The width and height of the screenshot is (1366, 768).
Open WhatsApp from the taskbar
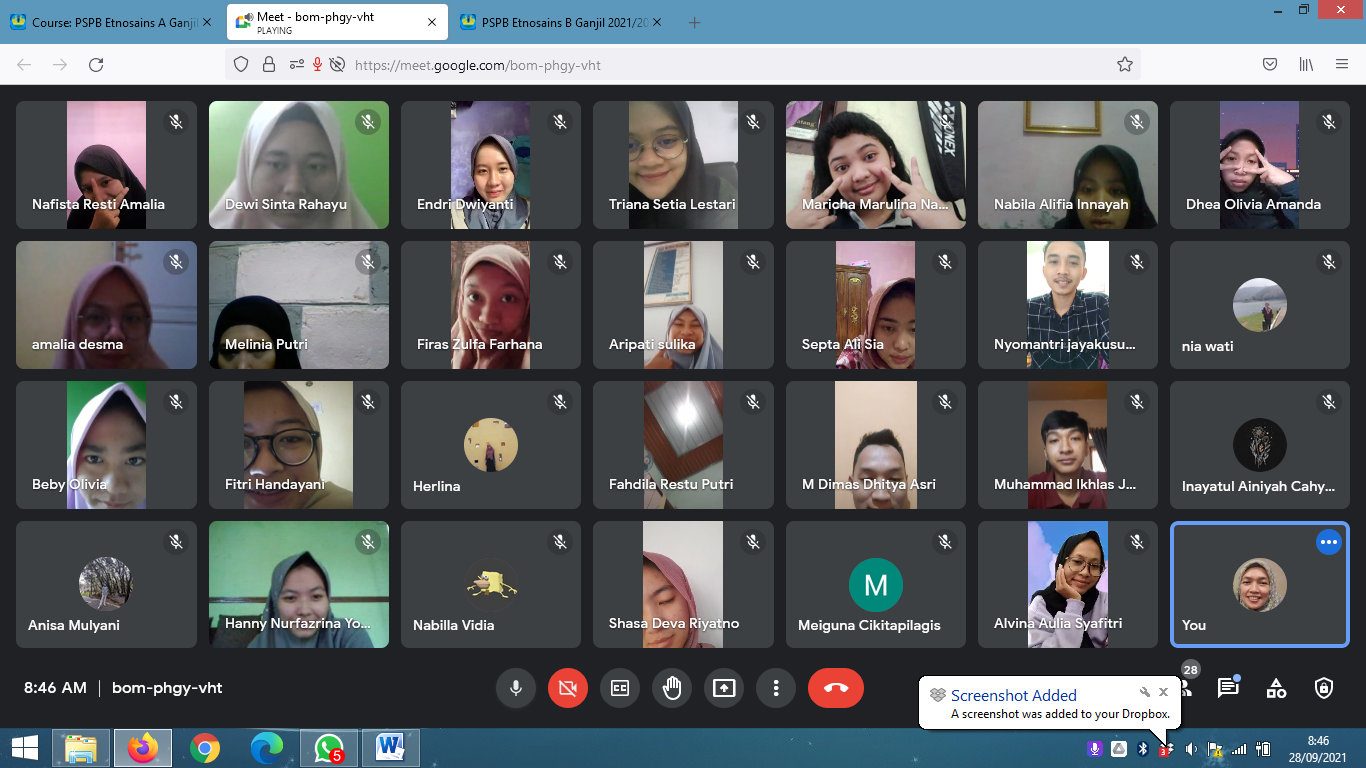328,747
